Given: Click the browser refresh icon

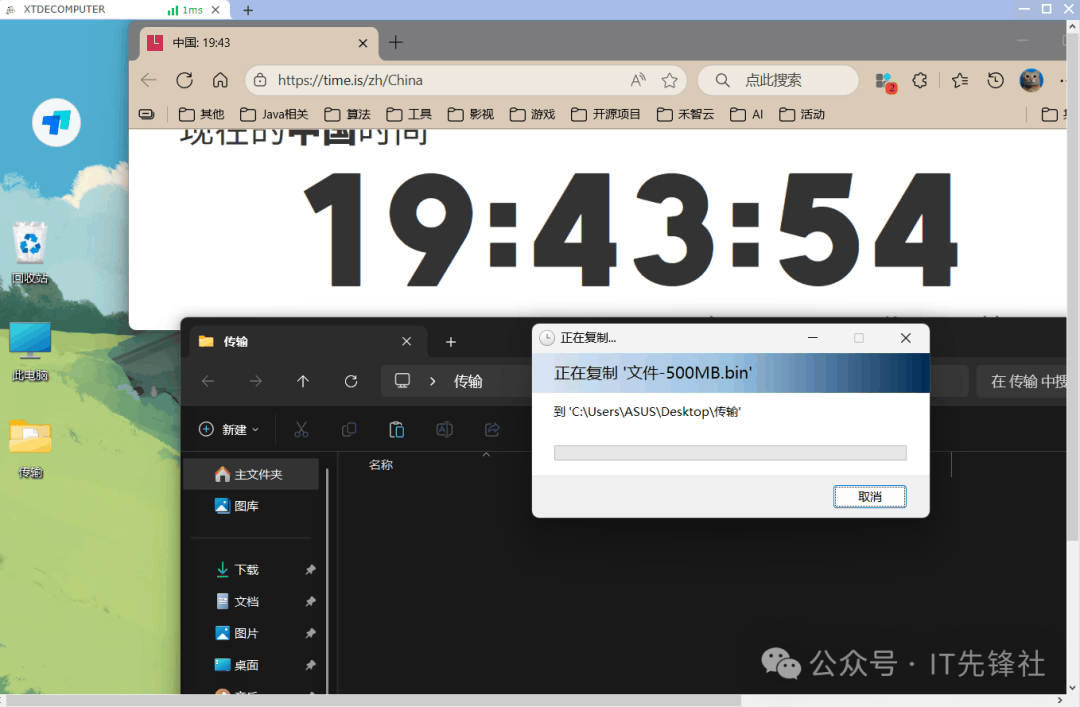Looking at the screenshot, I should [184, 80].
